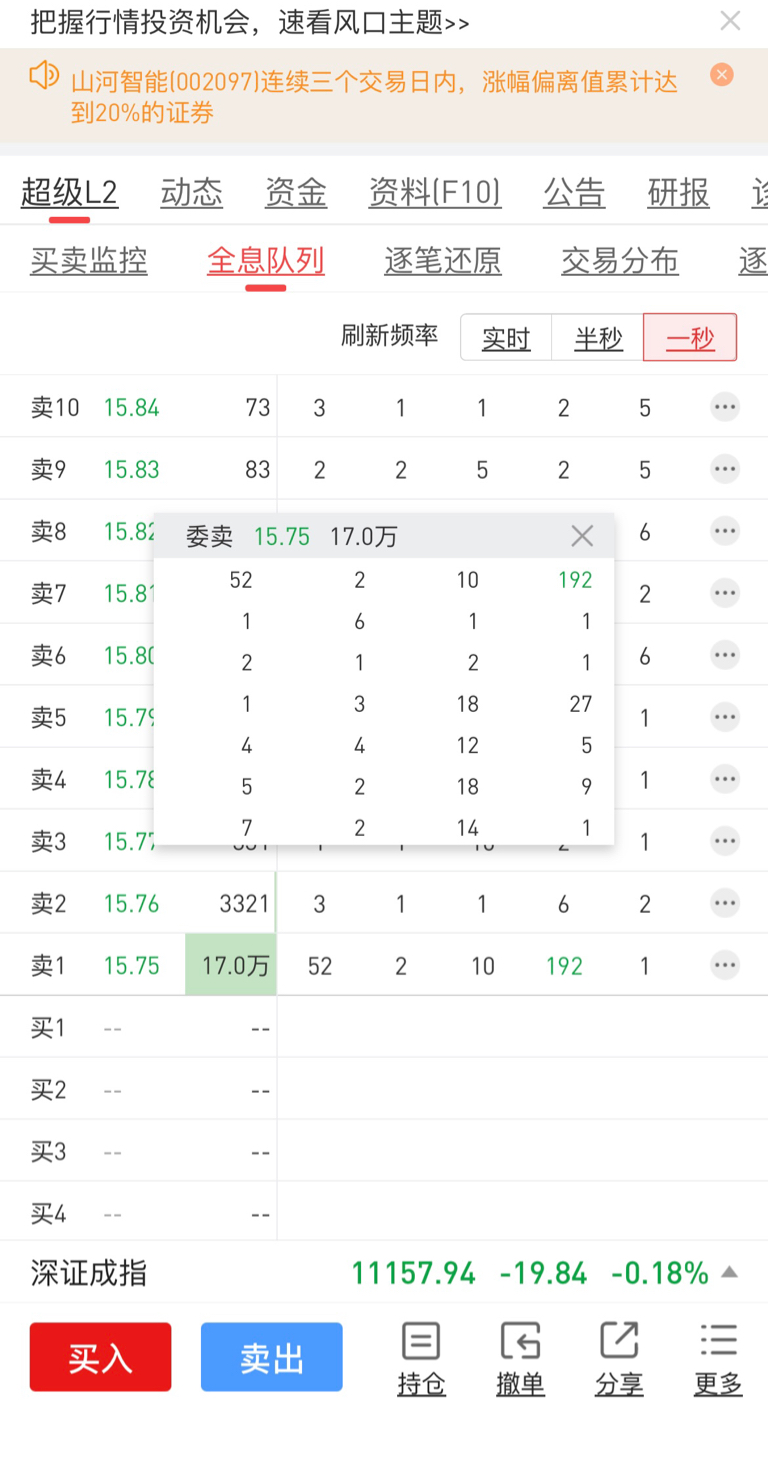
Task: Open the 速看风口主题 banner link
Action: point(373,23)
